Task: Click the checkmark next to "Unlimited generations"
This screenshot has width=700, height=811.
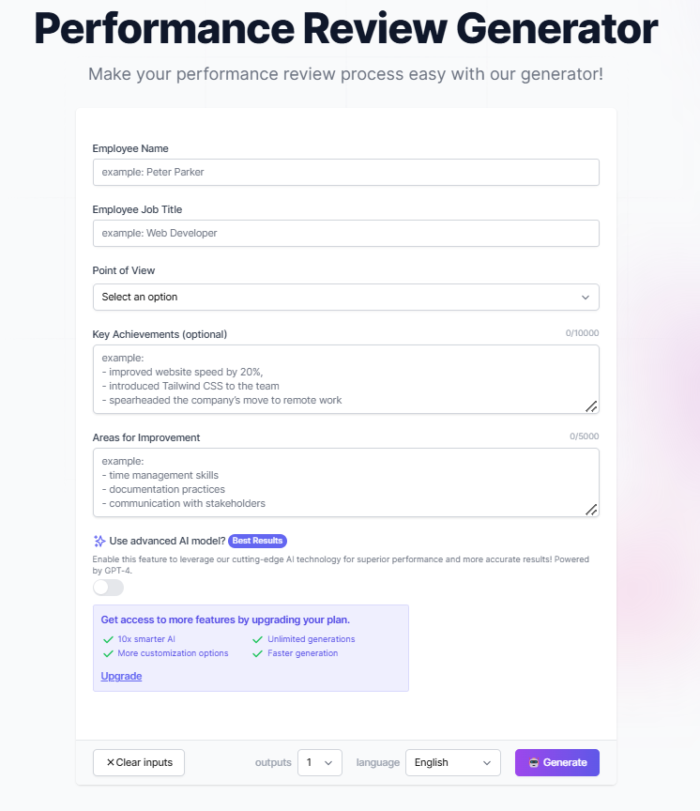Action: coord(256,638)
